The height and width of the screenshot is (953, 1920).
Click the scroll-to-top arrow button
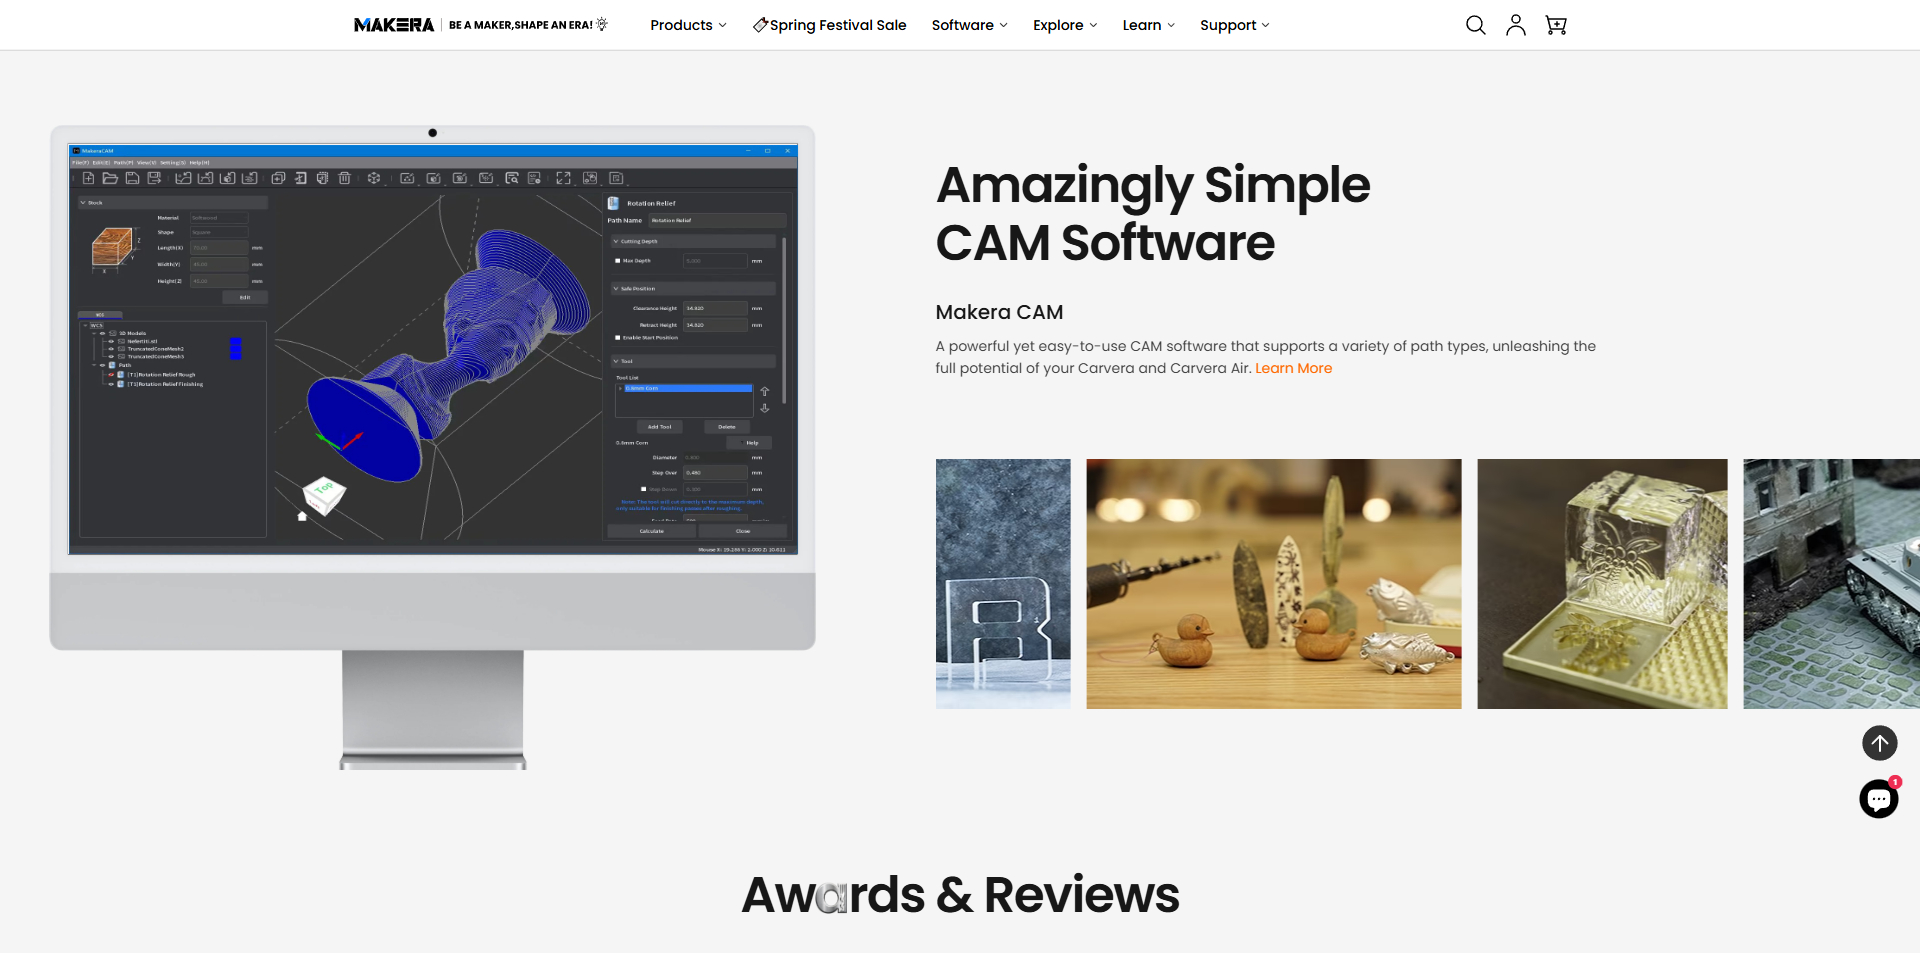[x=1880, y=743]
